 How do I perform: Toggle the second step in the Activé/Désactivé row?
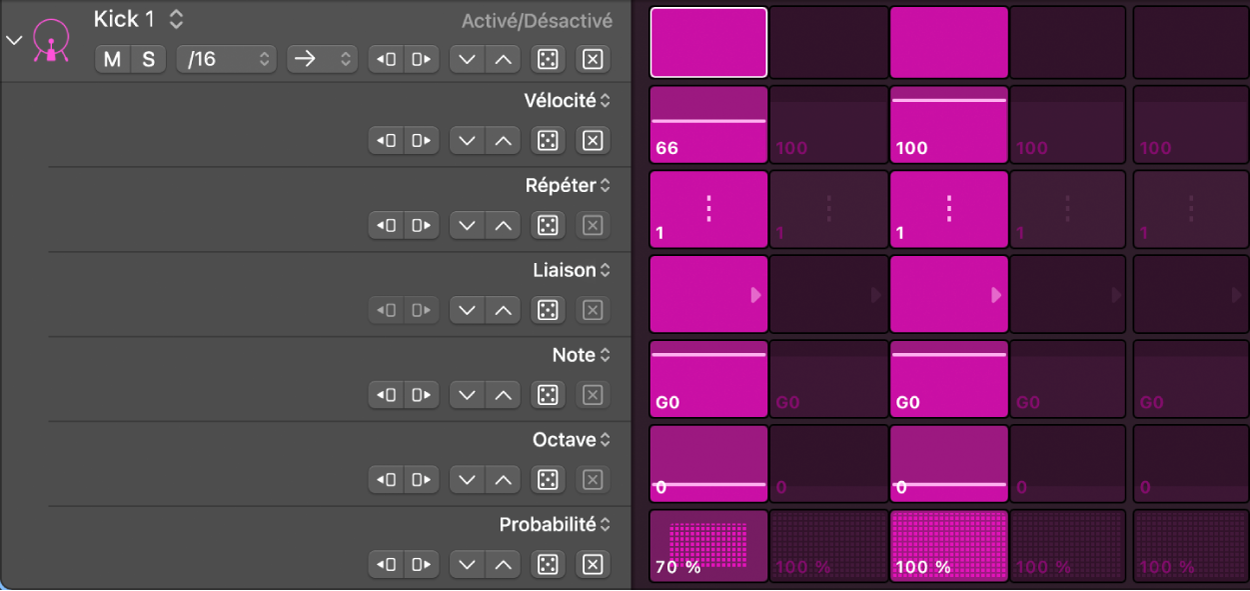828,42
